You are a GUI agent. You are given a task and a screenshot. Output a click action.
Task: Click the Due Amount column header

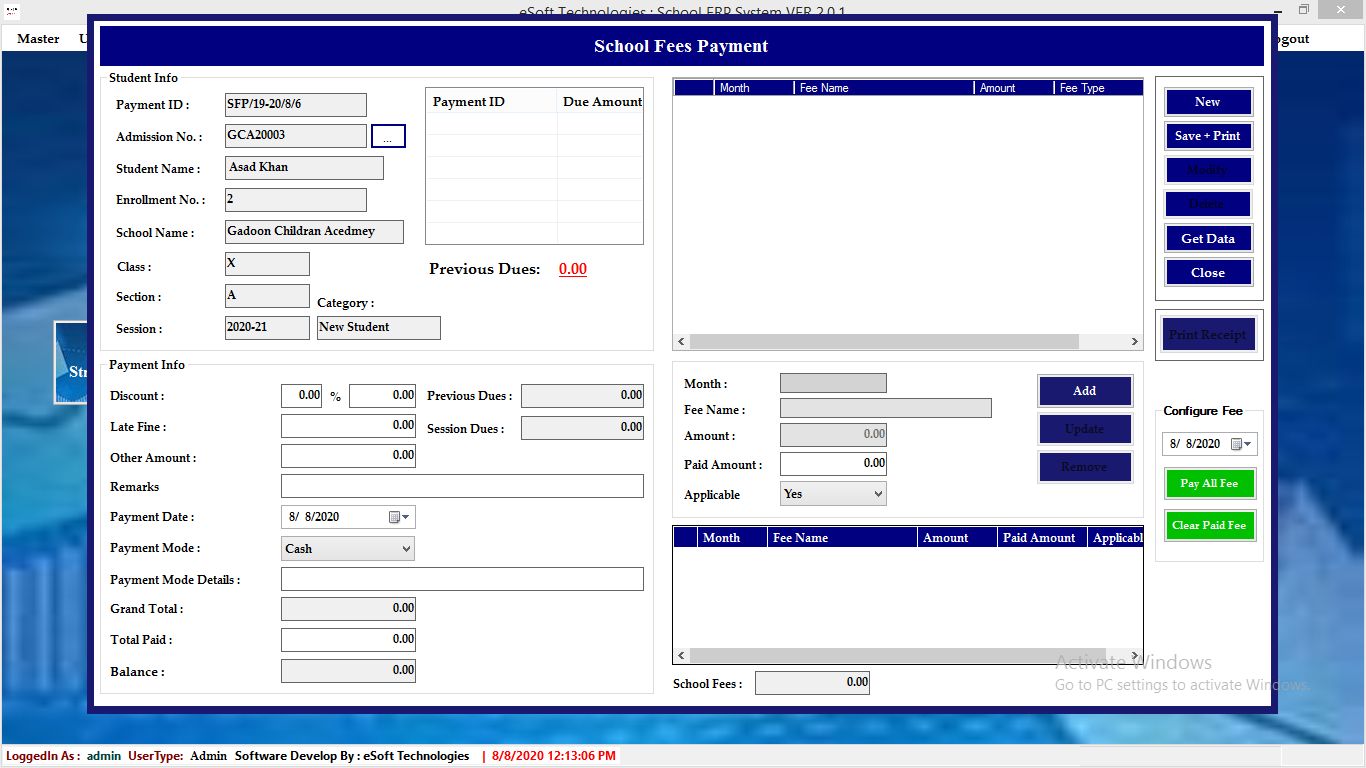(601, 101)
